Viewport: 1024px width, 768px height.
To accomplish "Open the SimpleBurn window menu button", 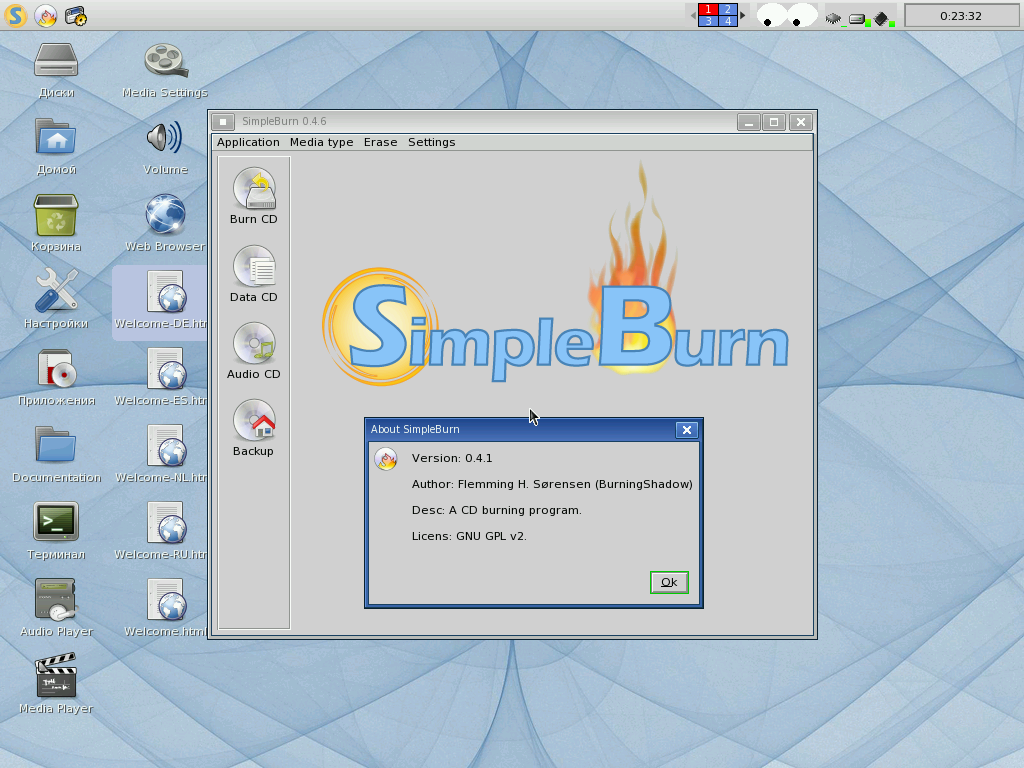I will pos(224,122).
